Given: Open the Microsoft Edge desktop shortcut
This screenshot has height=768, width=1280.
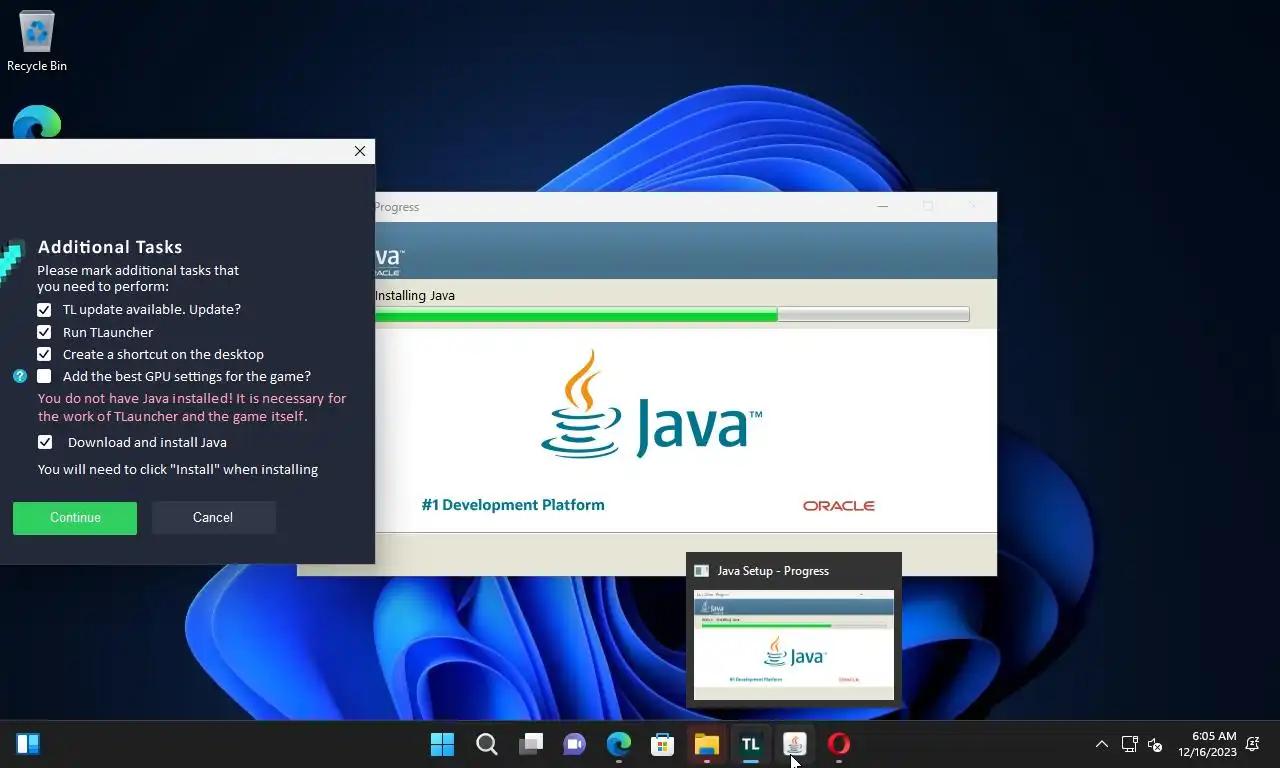Looking at the screenshot, I should (x=37, y=123).
